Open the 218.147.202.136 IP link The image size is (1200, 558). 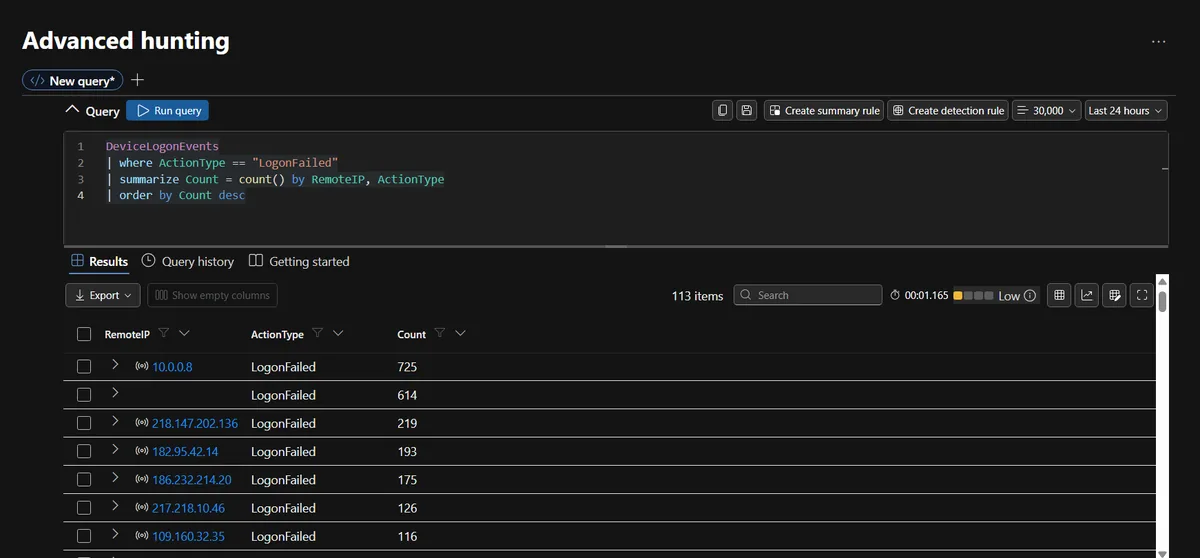tap(195, 424)
